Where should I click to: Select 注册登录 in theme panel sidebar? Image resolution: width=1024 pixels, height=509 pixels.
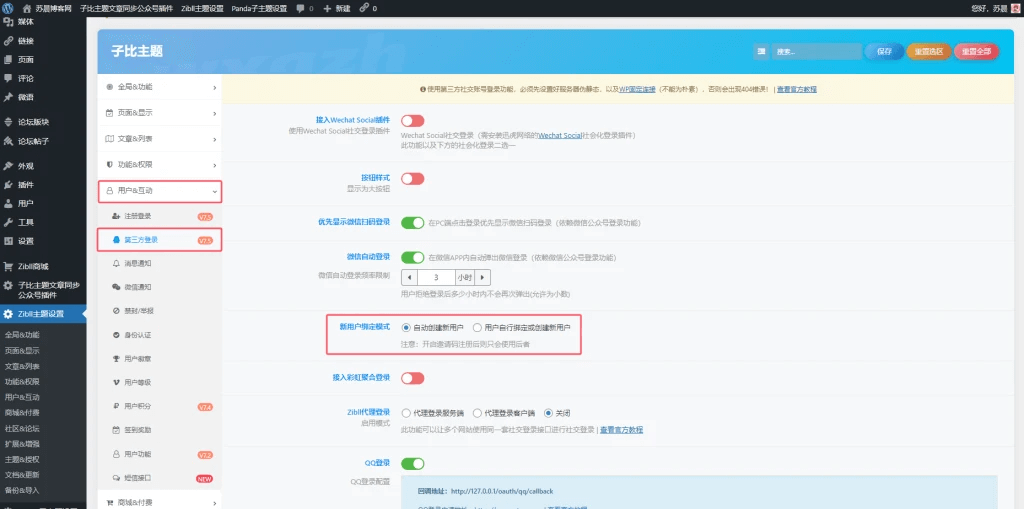pos(159,216)
